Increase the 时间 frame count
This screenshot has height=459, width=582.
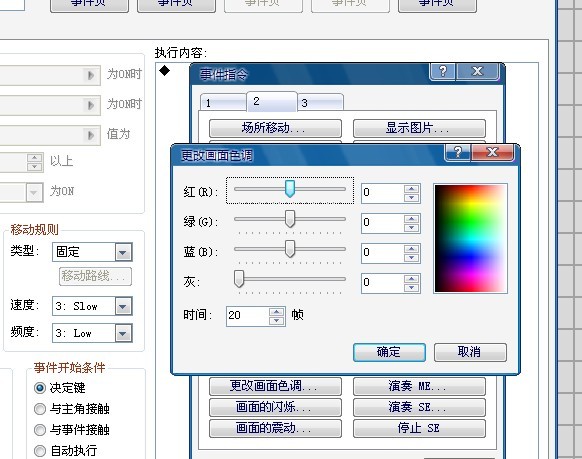click(276, 312)
